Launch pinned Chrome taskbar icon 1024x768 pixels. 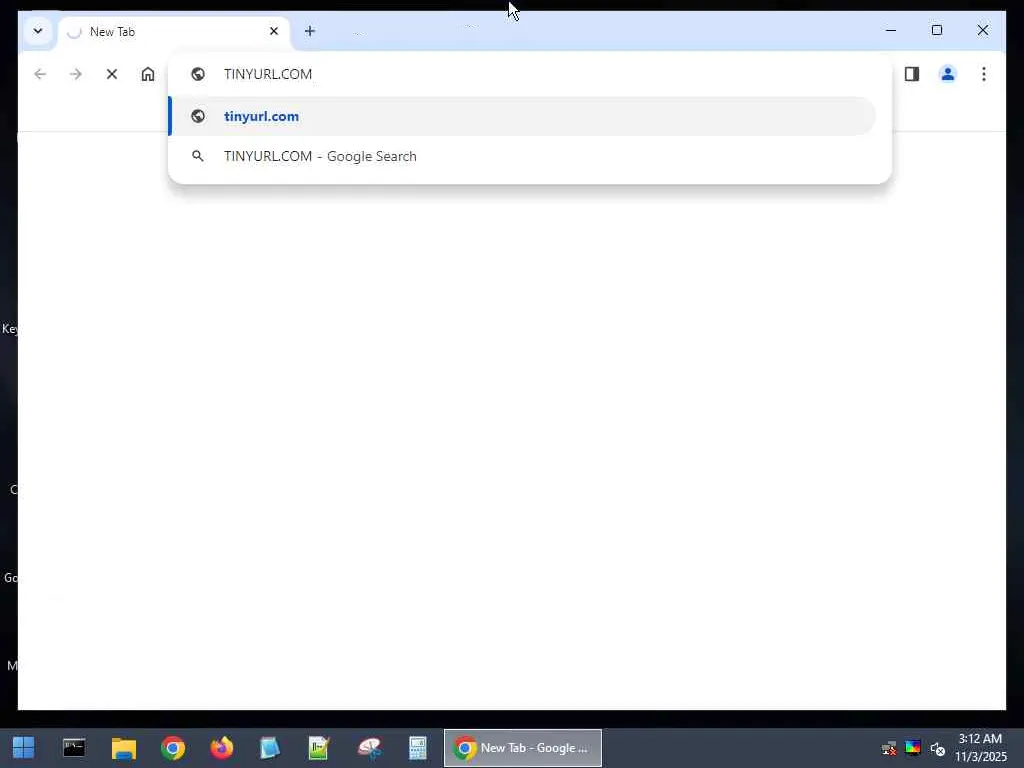click(x=173, y=748)
